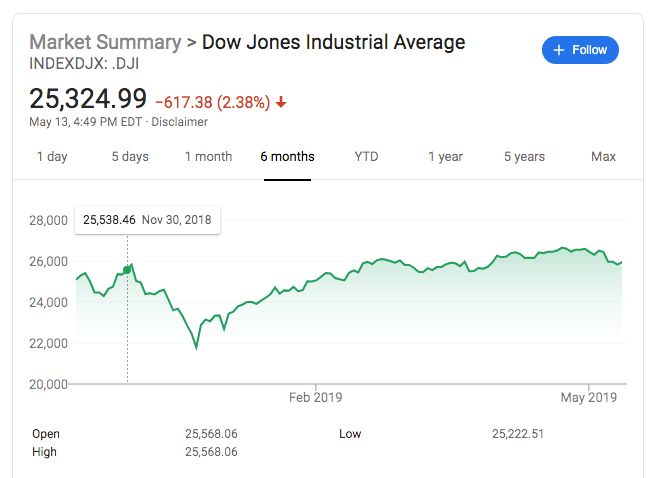658x478 pixels.
Task: Click the Dow Jones Industrial Average title
Action: [333, 42]
